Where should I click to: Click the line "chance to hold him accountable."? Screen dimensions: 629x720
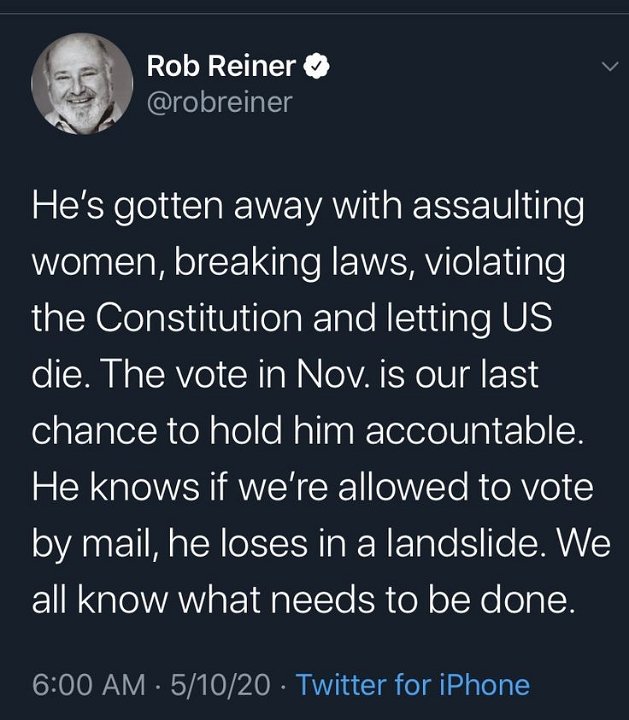[x=308, y=431]
